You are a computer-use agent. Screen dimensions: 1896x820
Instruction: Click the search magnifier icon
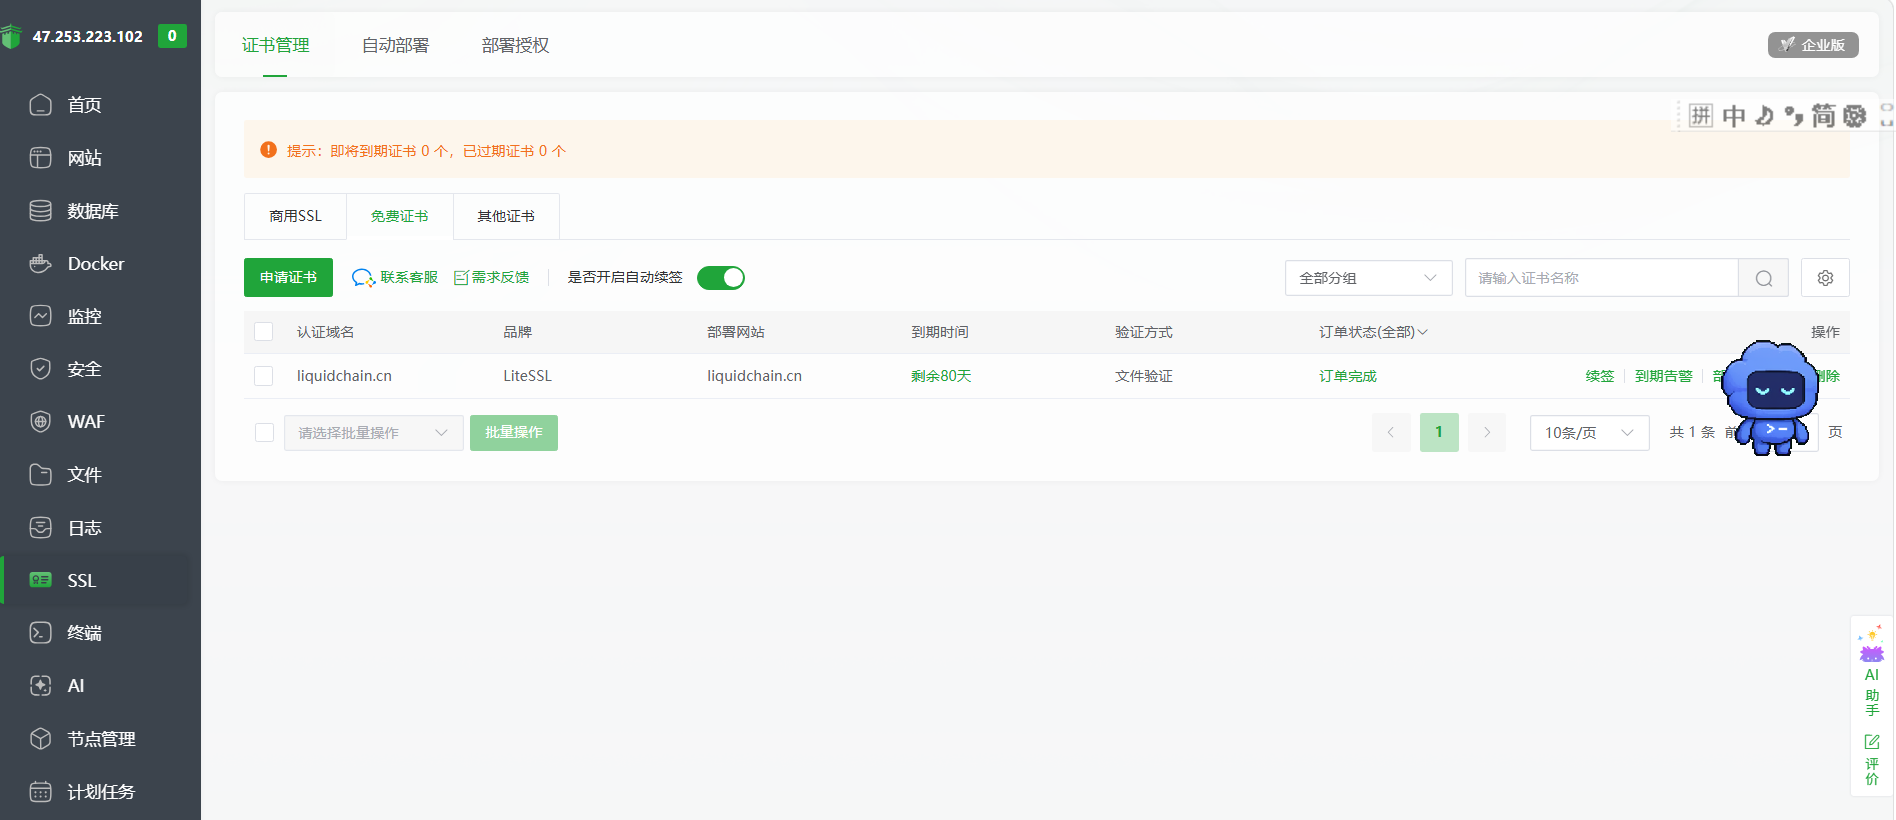[x=1764, y=278]
